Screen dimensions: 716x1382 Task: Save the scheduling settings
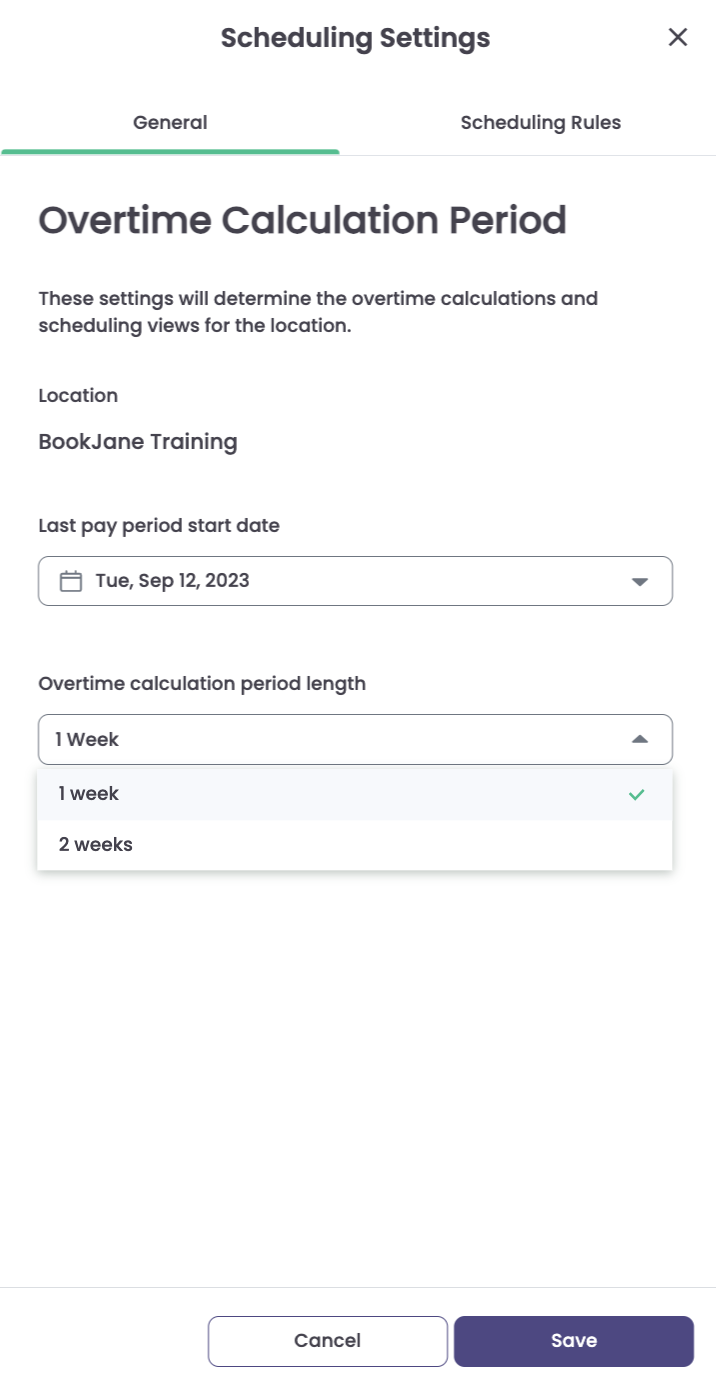[x=573, y=1341]
